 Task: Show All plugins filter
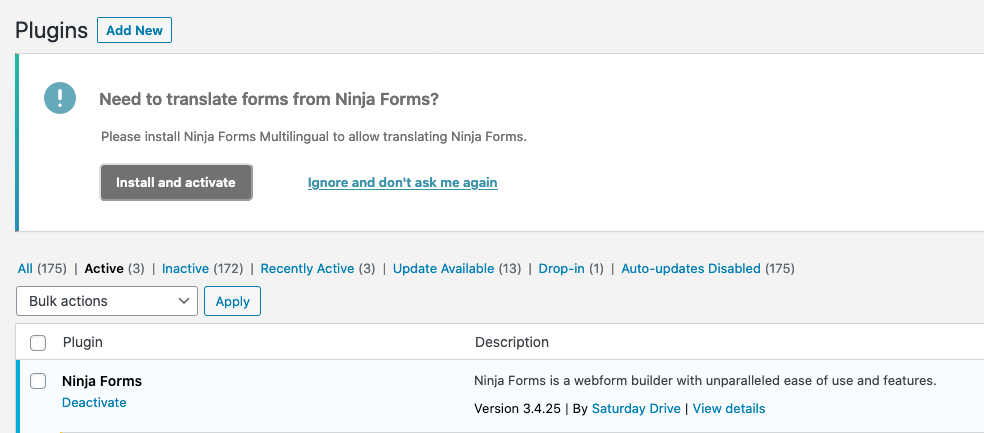tap(25, 269)
